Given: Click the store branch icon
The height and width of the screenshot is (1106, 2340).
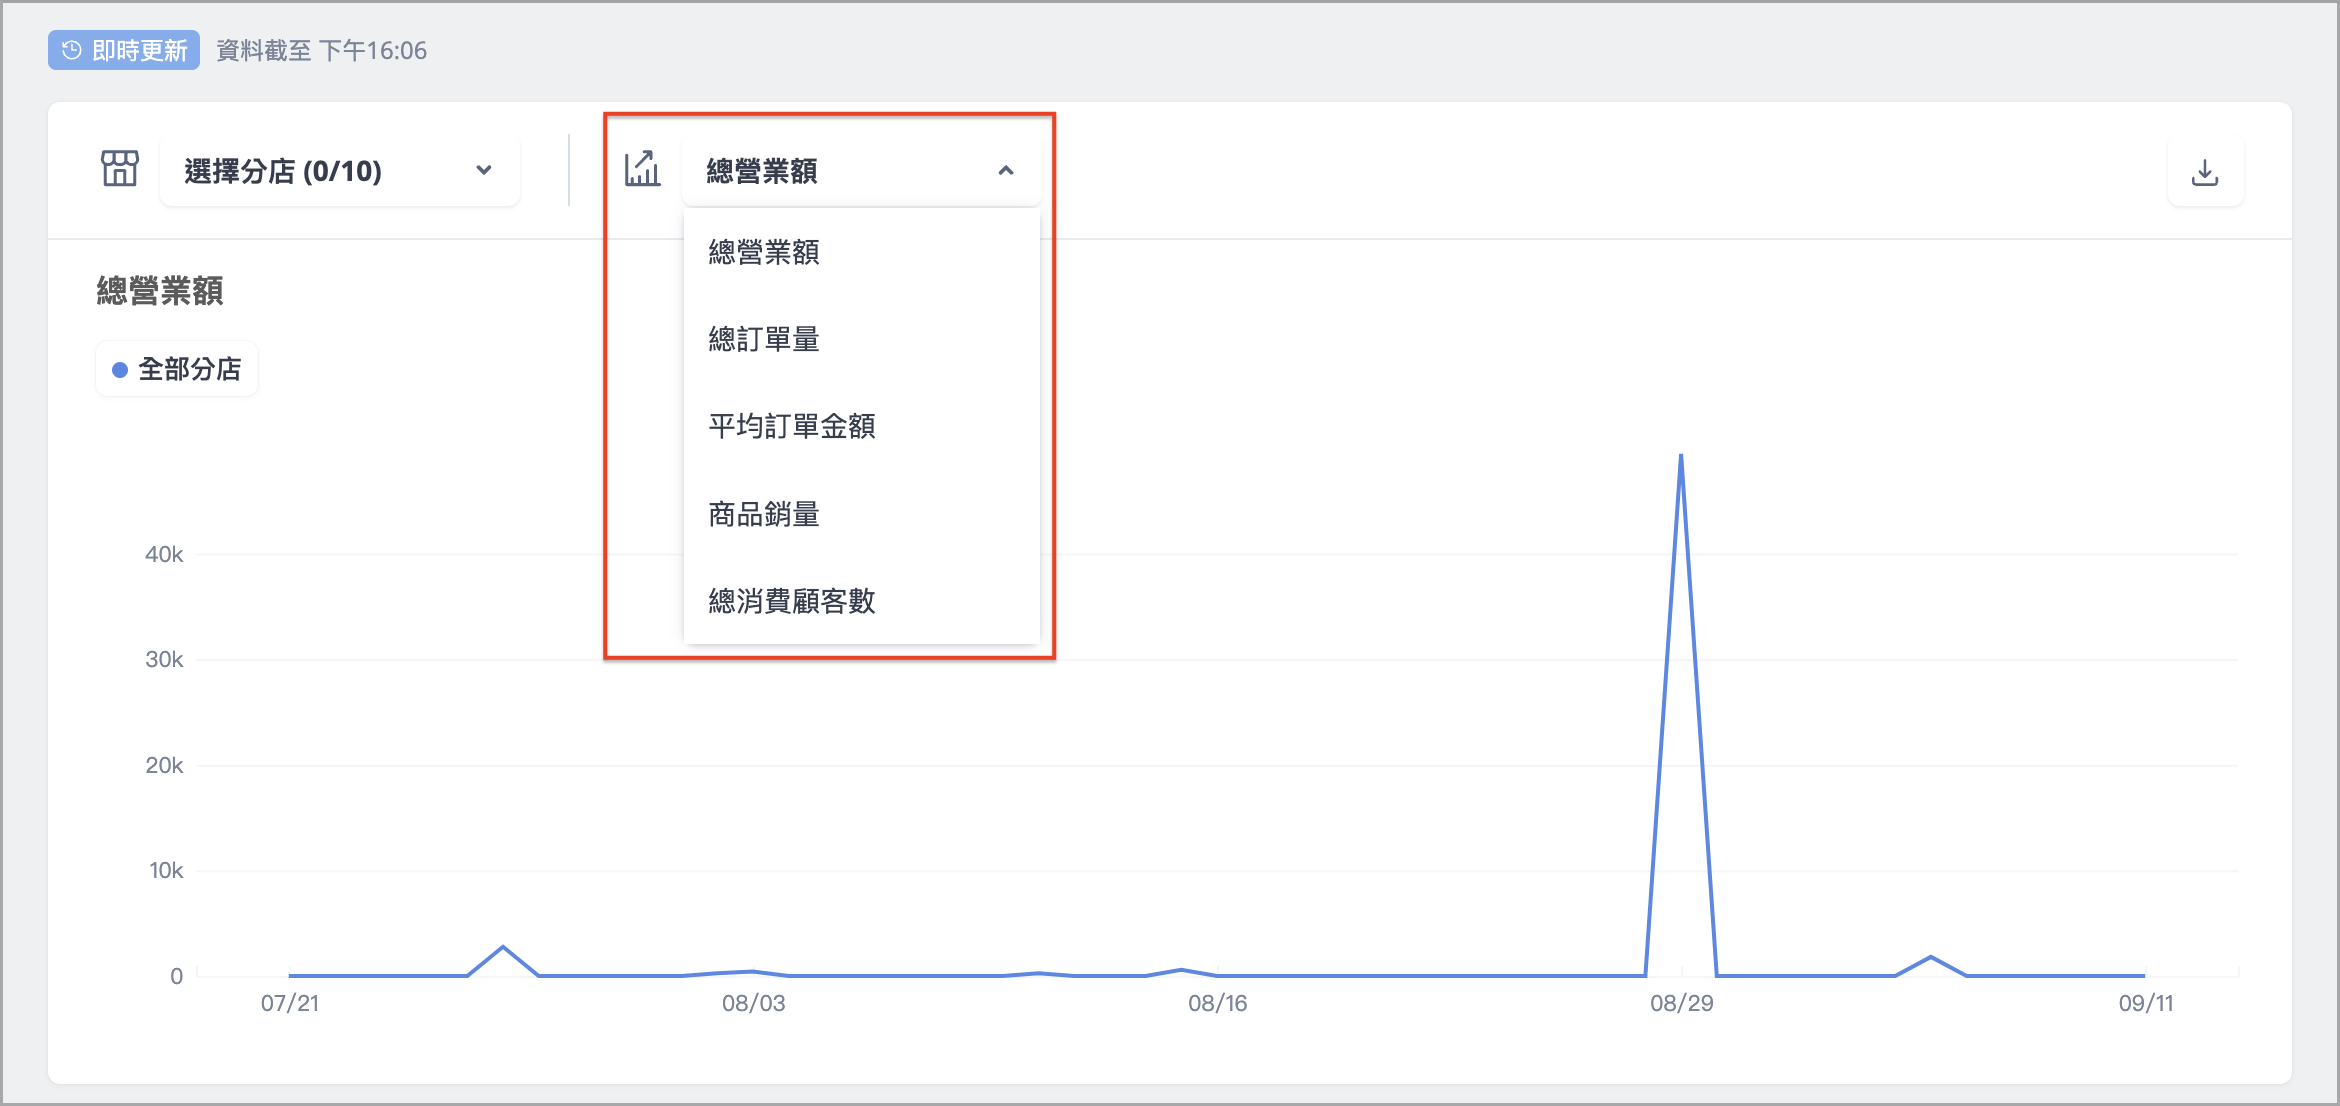Looking at the screenshot, I should [120, 169].
